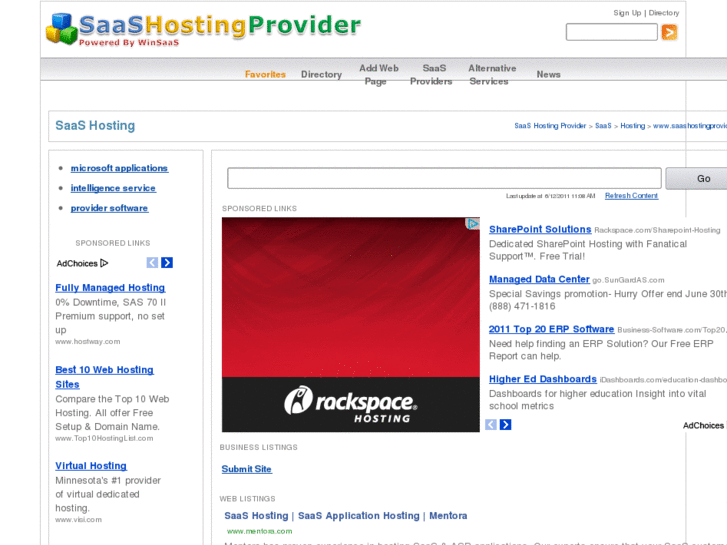Open the provider software link
727x545 pixels.
[109, 208]
